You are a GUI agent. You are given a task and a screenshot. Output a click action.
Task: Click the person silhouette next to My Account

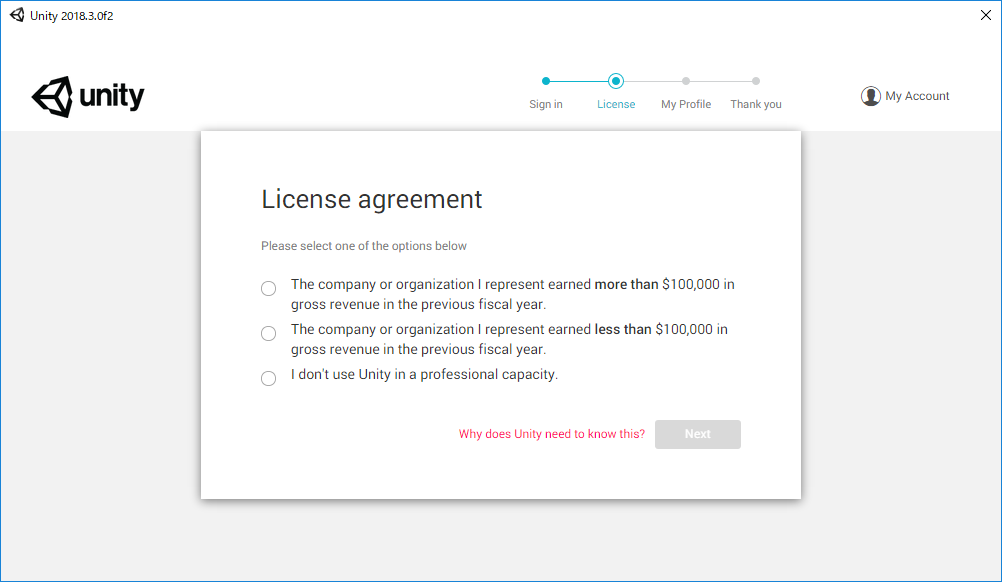[x=871, y=95]
